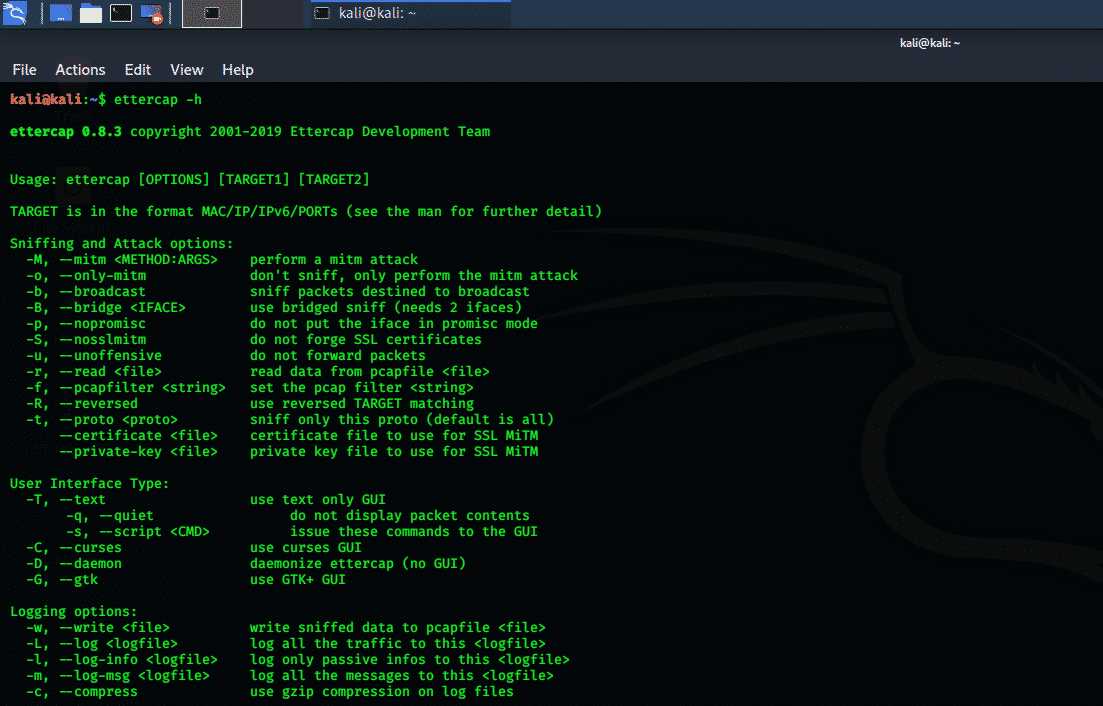Viewport: 1103px width, 706px height.
Task: Click the kali@kali: ~ taskbar window button
Action: click(411, 13)
